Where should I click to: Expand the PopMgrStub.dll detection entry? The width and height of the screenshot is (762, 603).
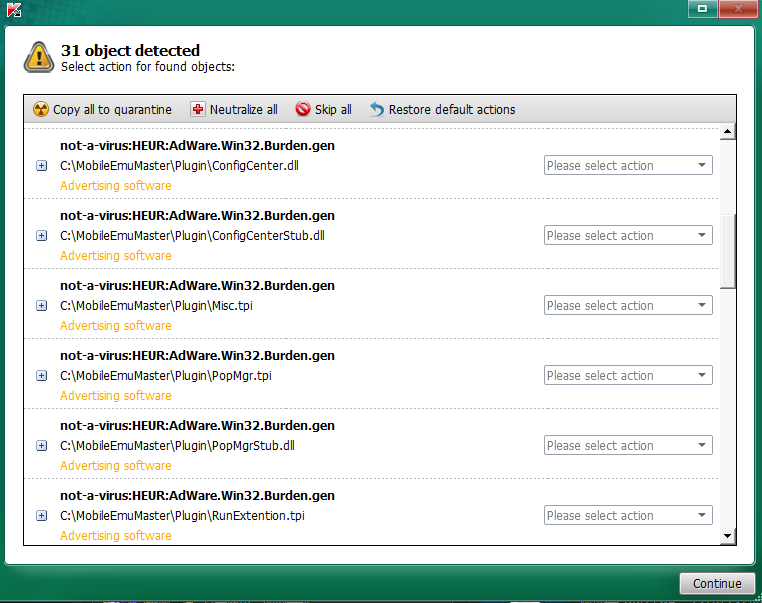tap(42, 446)
